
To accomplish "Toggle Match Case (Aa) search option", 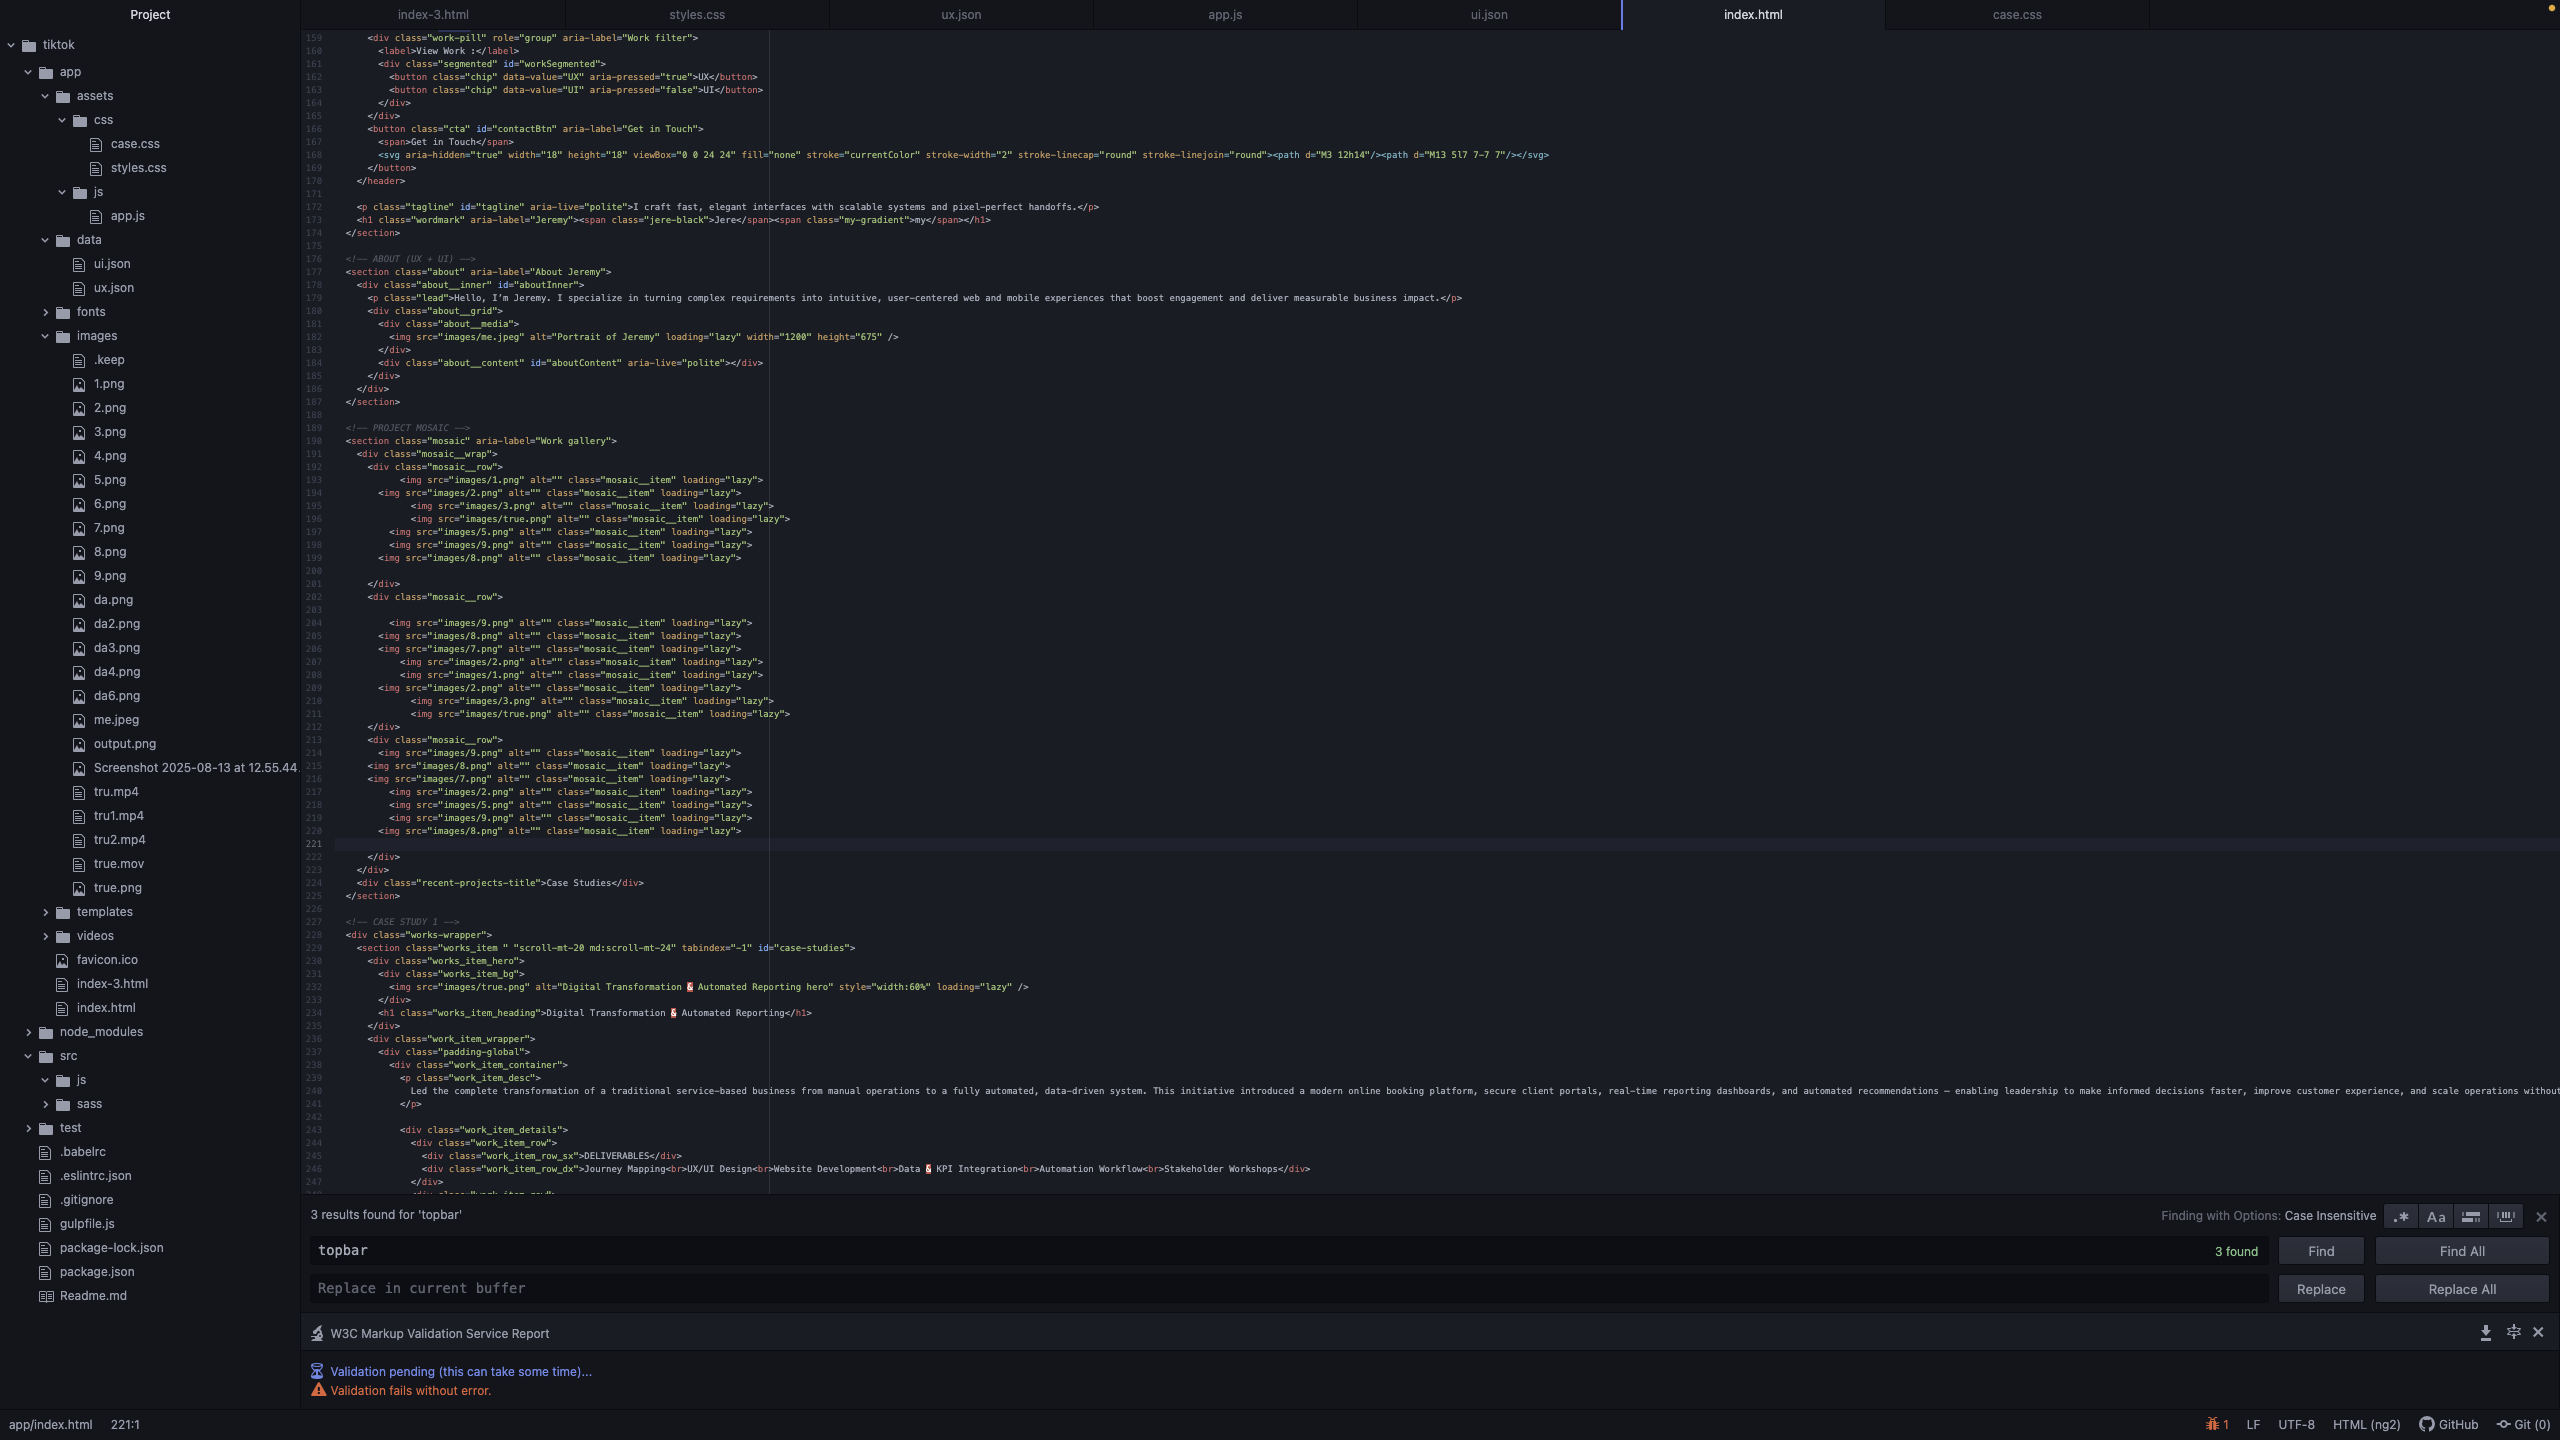I will coord(2436,1217).
